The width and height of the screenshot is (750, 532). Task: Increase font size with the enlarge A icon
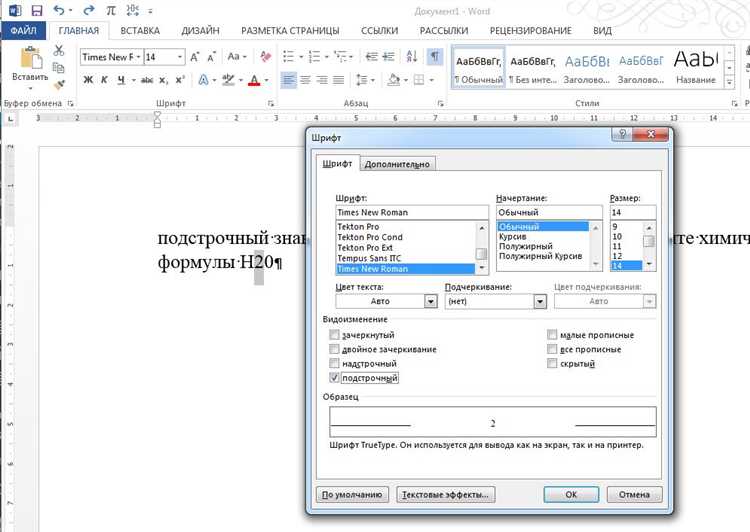pos(195,57)
